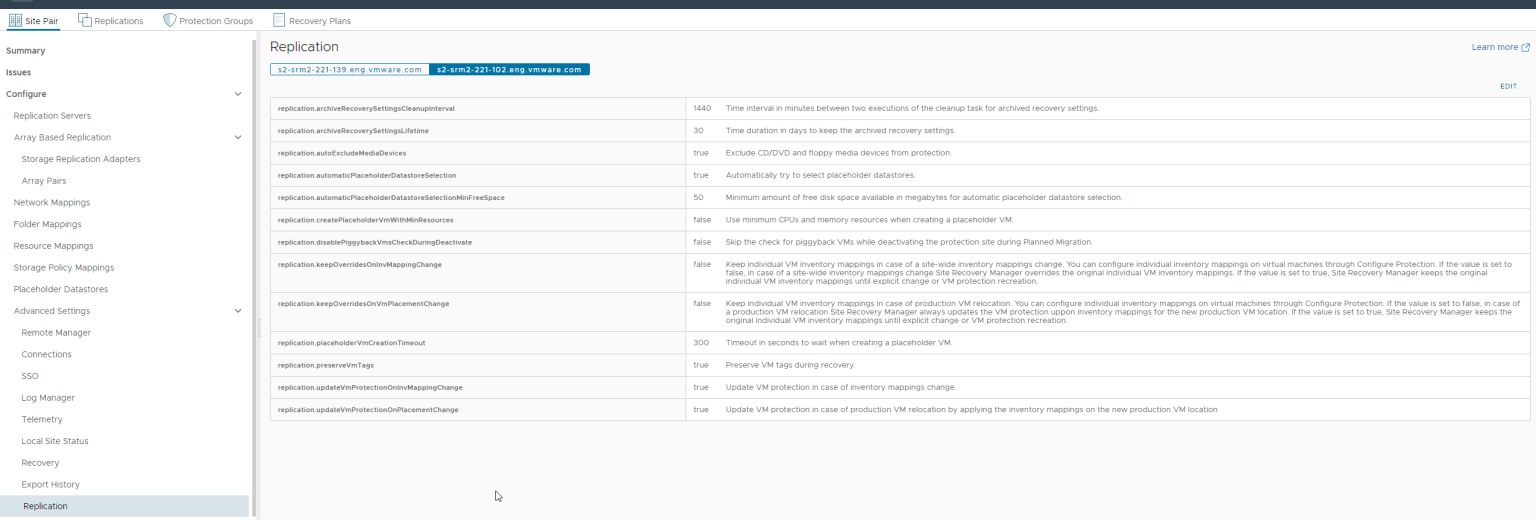
Task: Click the Replications icon in top bar
Action: pyautogui.click(x=85, y=20)
